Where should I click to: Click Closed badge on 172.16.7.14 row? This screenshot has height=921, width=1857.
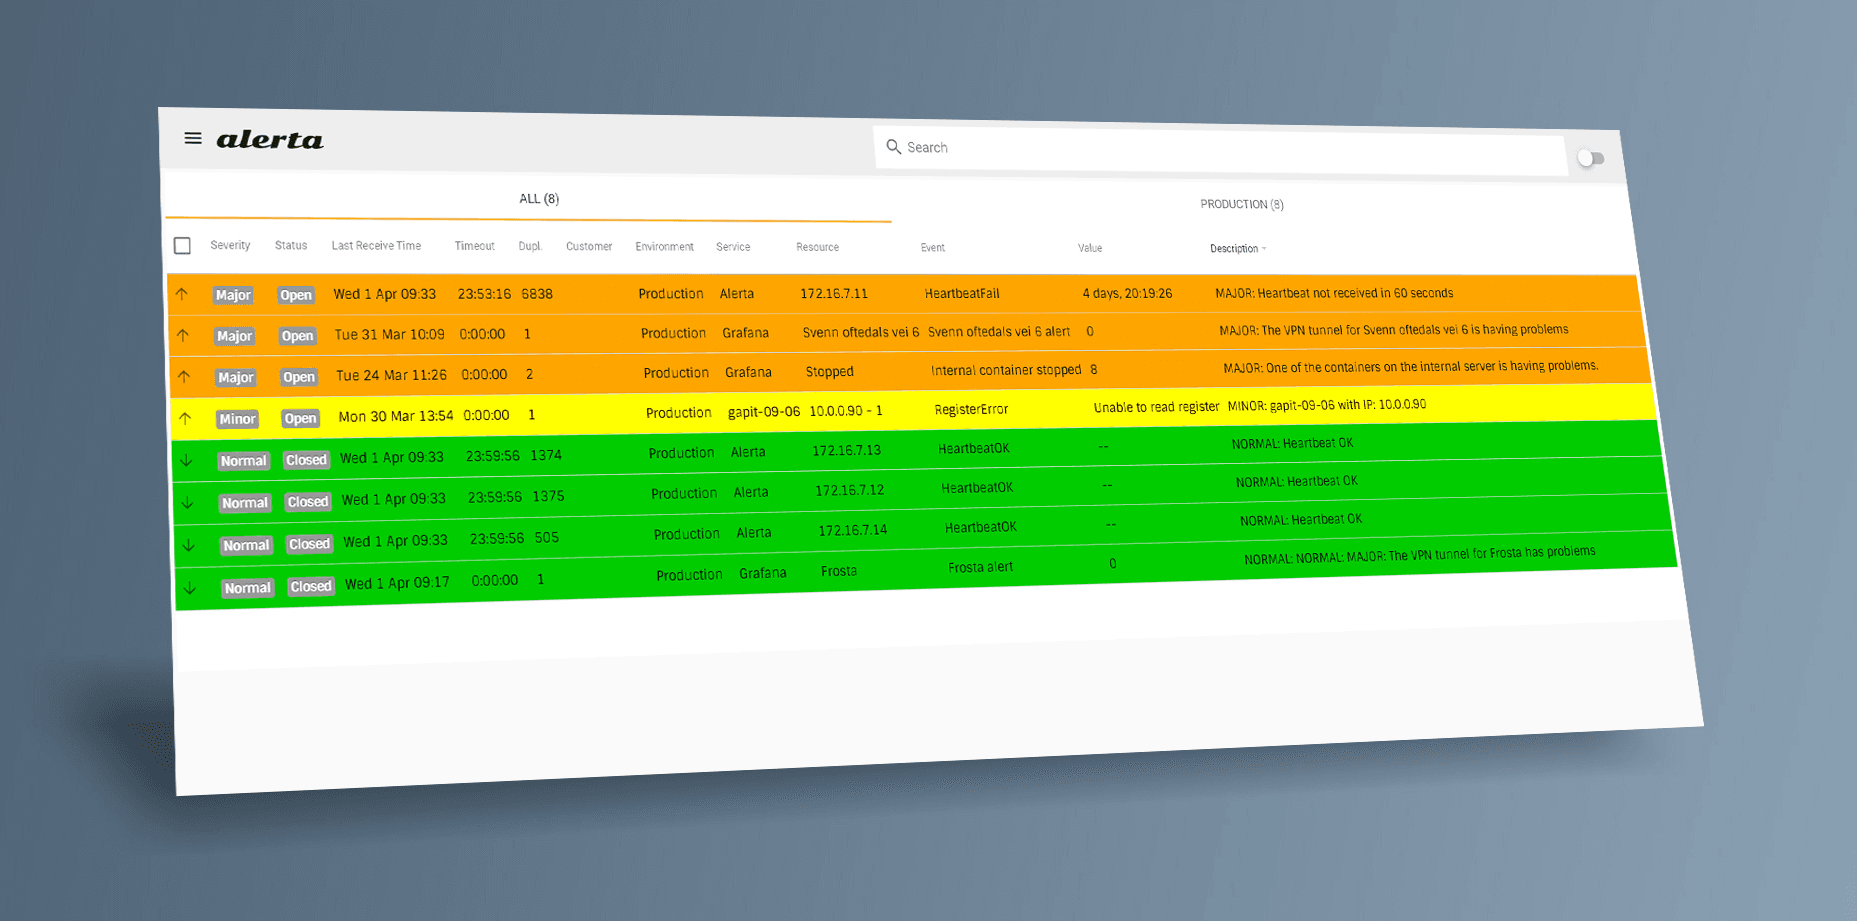[x=309, y=544]
